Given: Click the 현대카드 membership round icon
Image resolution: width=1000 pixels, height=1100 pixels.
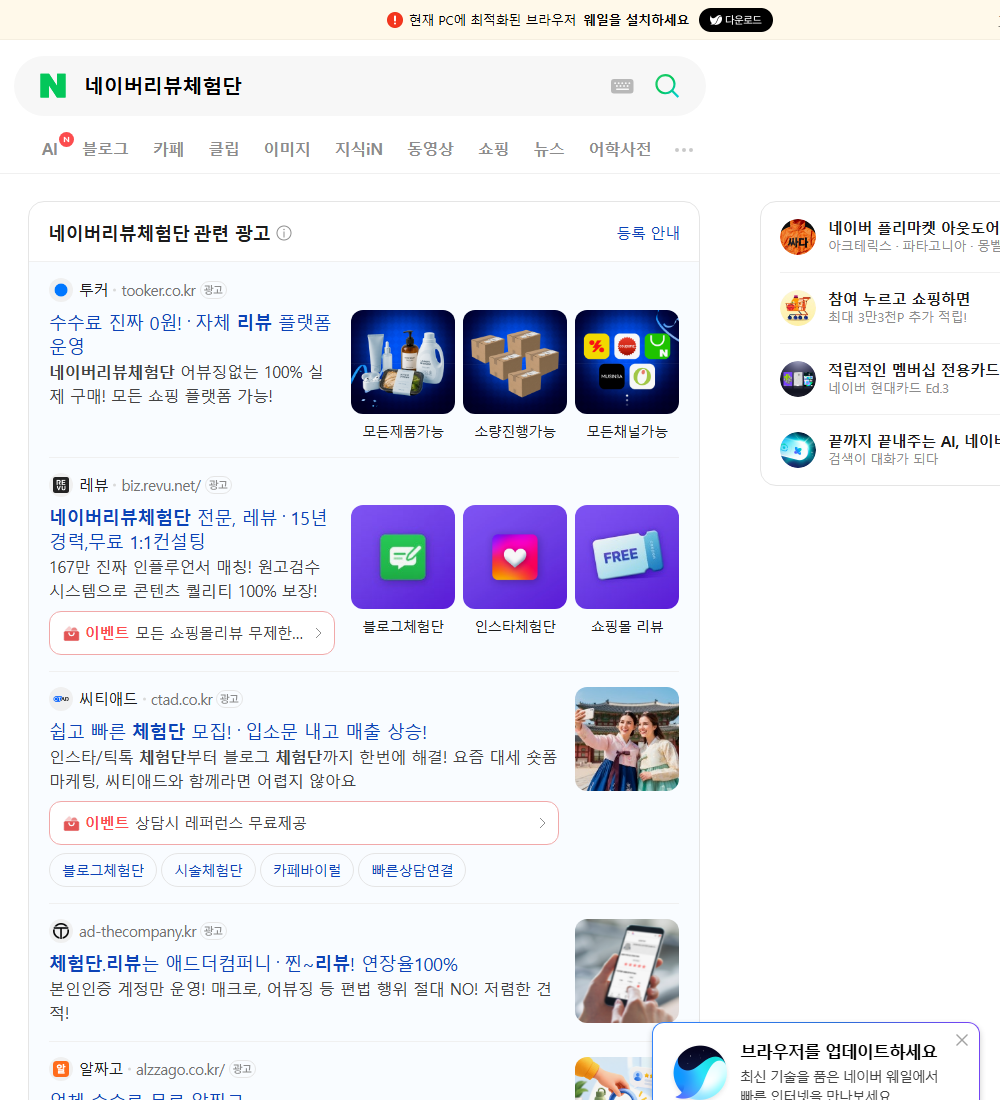Looking at the screenshot, I should pyautogui.click(x=798, y=379).
